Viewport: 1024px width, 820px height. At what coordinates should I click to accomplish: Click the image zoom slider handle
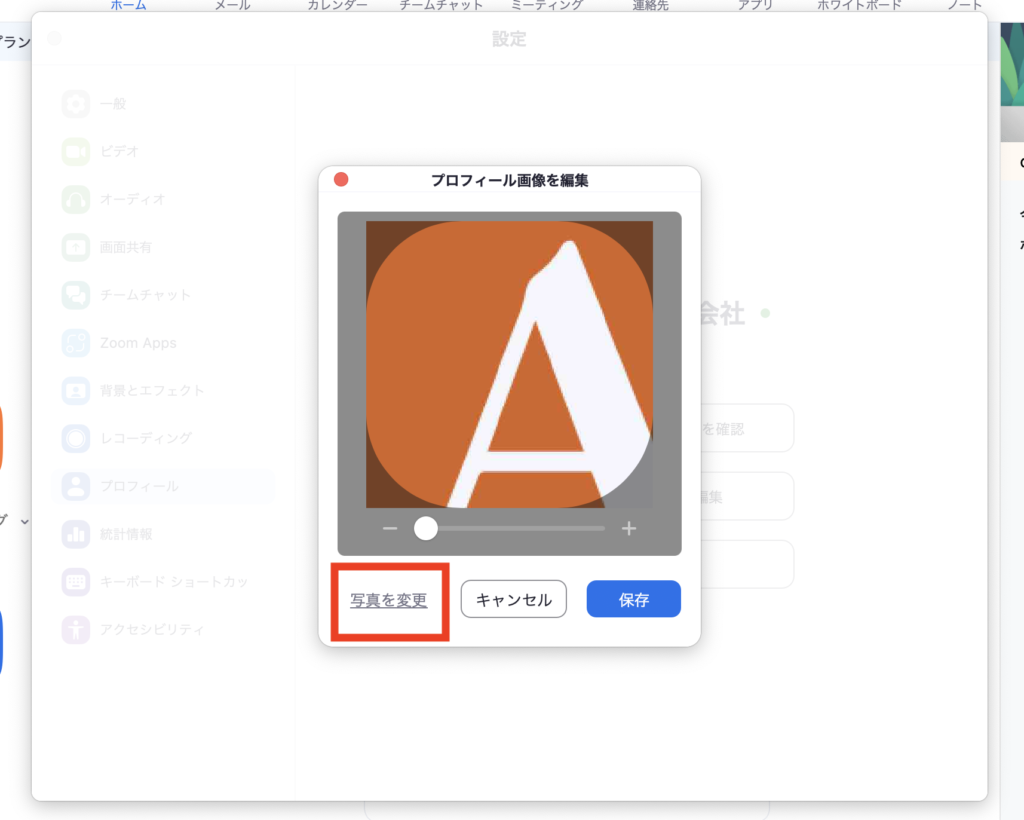[426, 528]
